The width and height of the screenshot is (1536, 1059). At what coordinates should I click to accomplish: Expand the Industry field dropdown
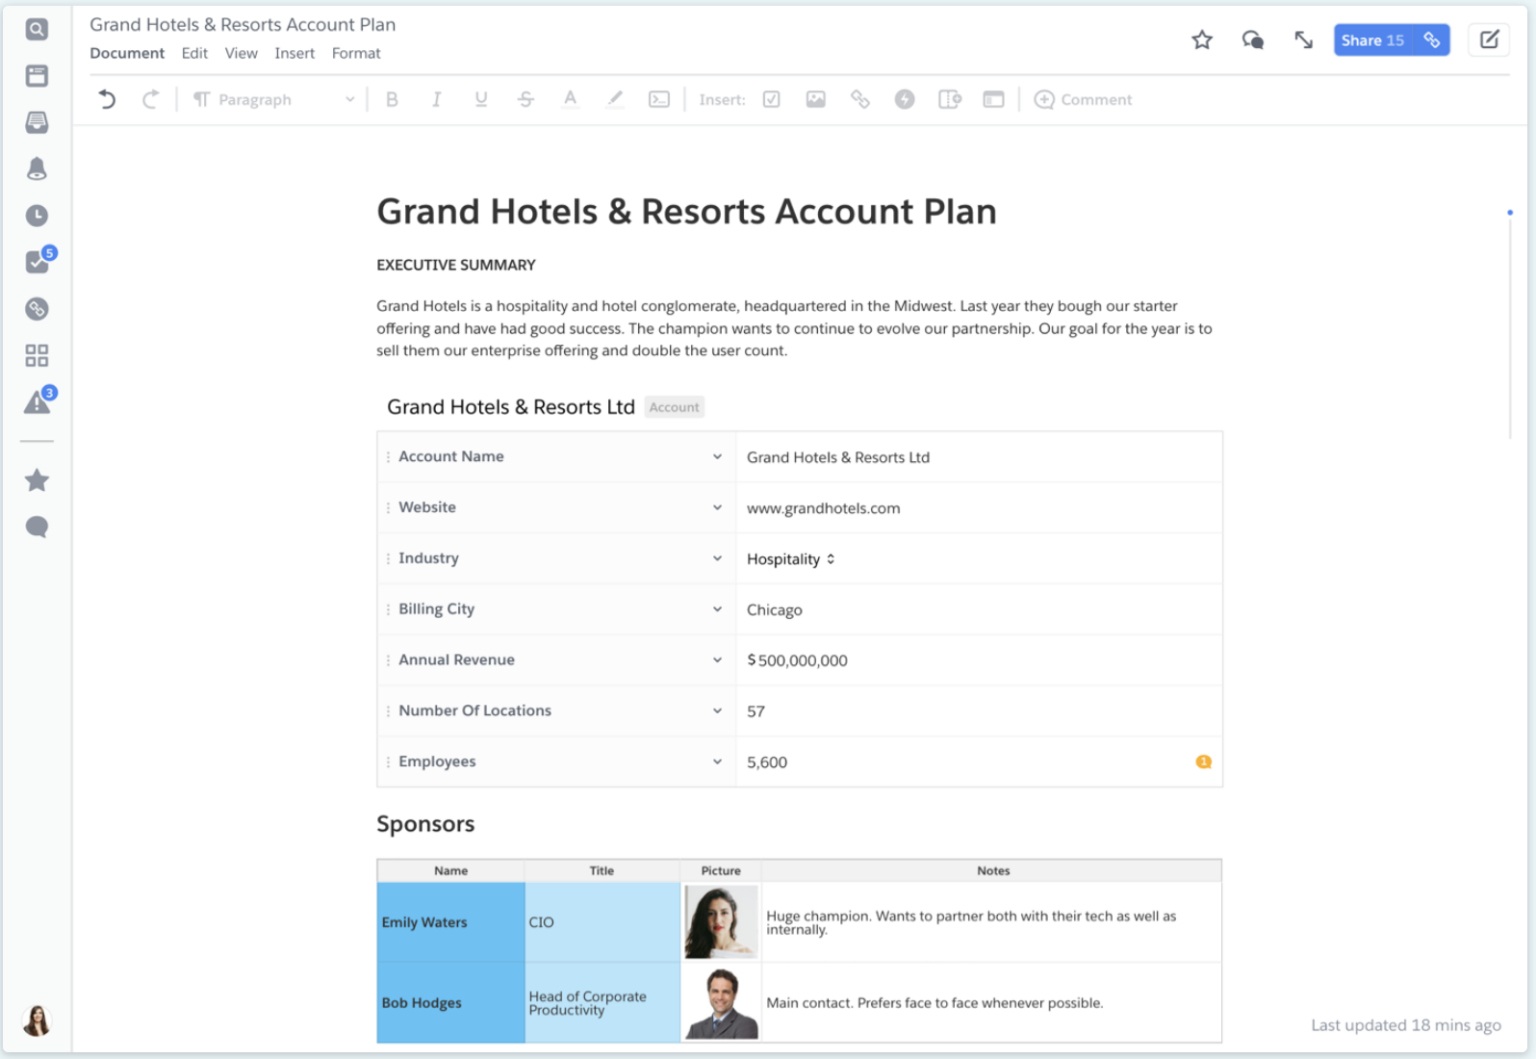pos(717,558)
